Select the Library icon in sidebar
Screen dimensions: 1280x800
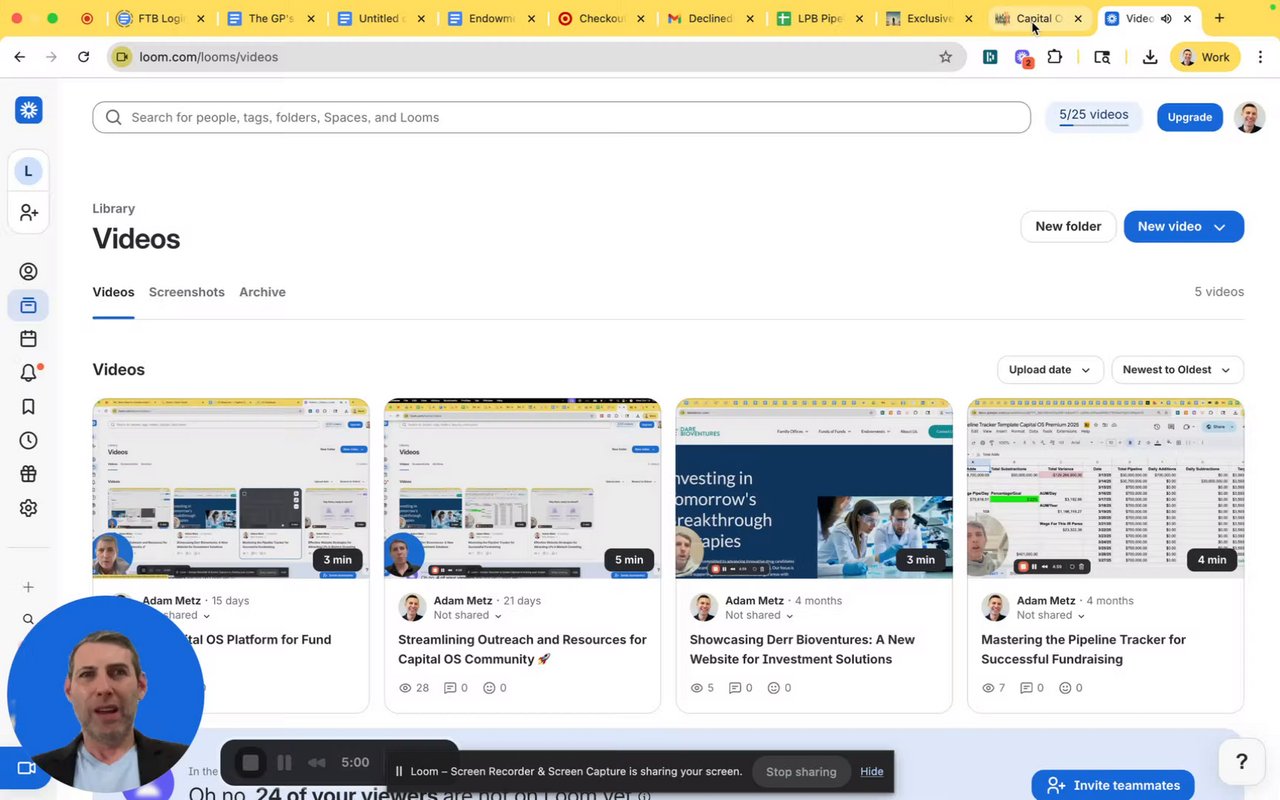[28, 305]
